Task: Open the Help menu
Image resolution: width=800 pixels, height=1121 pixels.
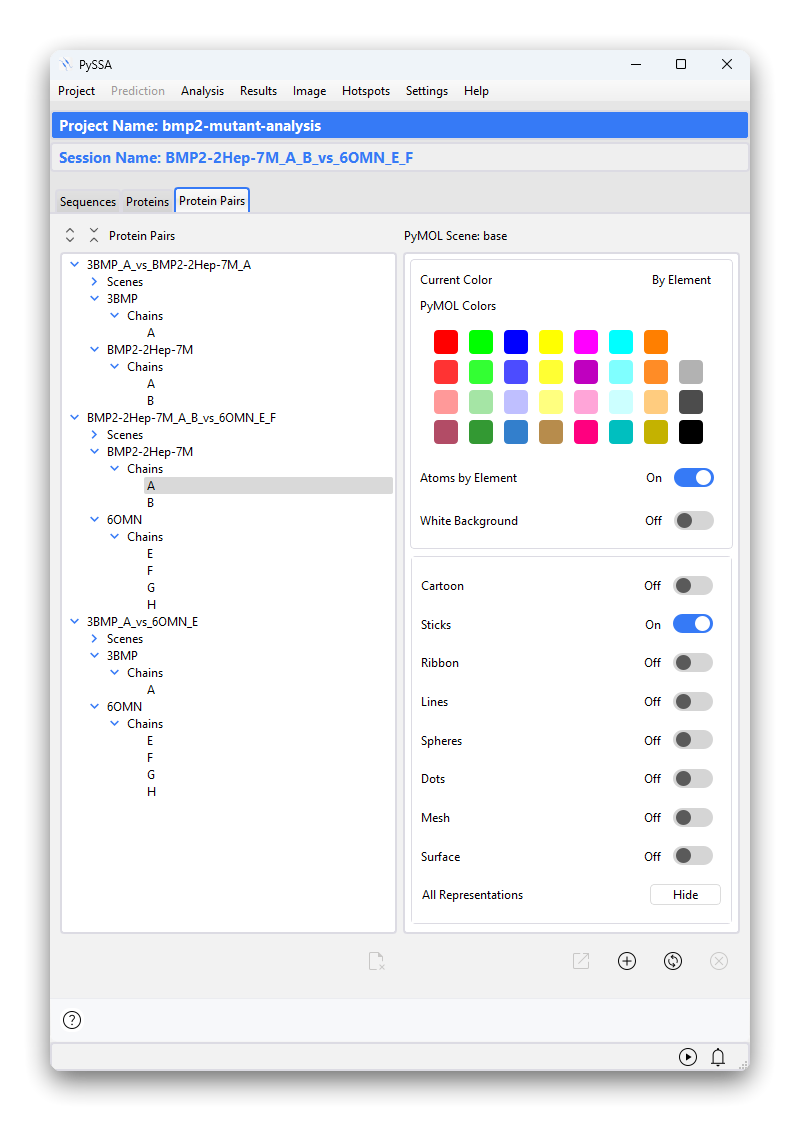Action: tap(476, 91)
